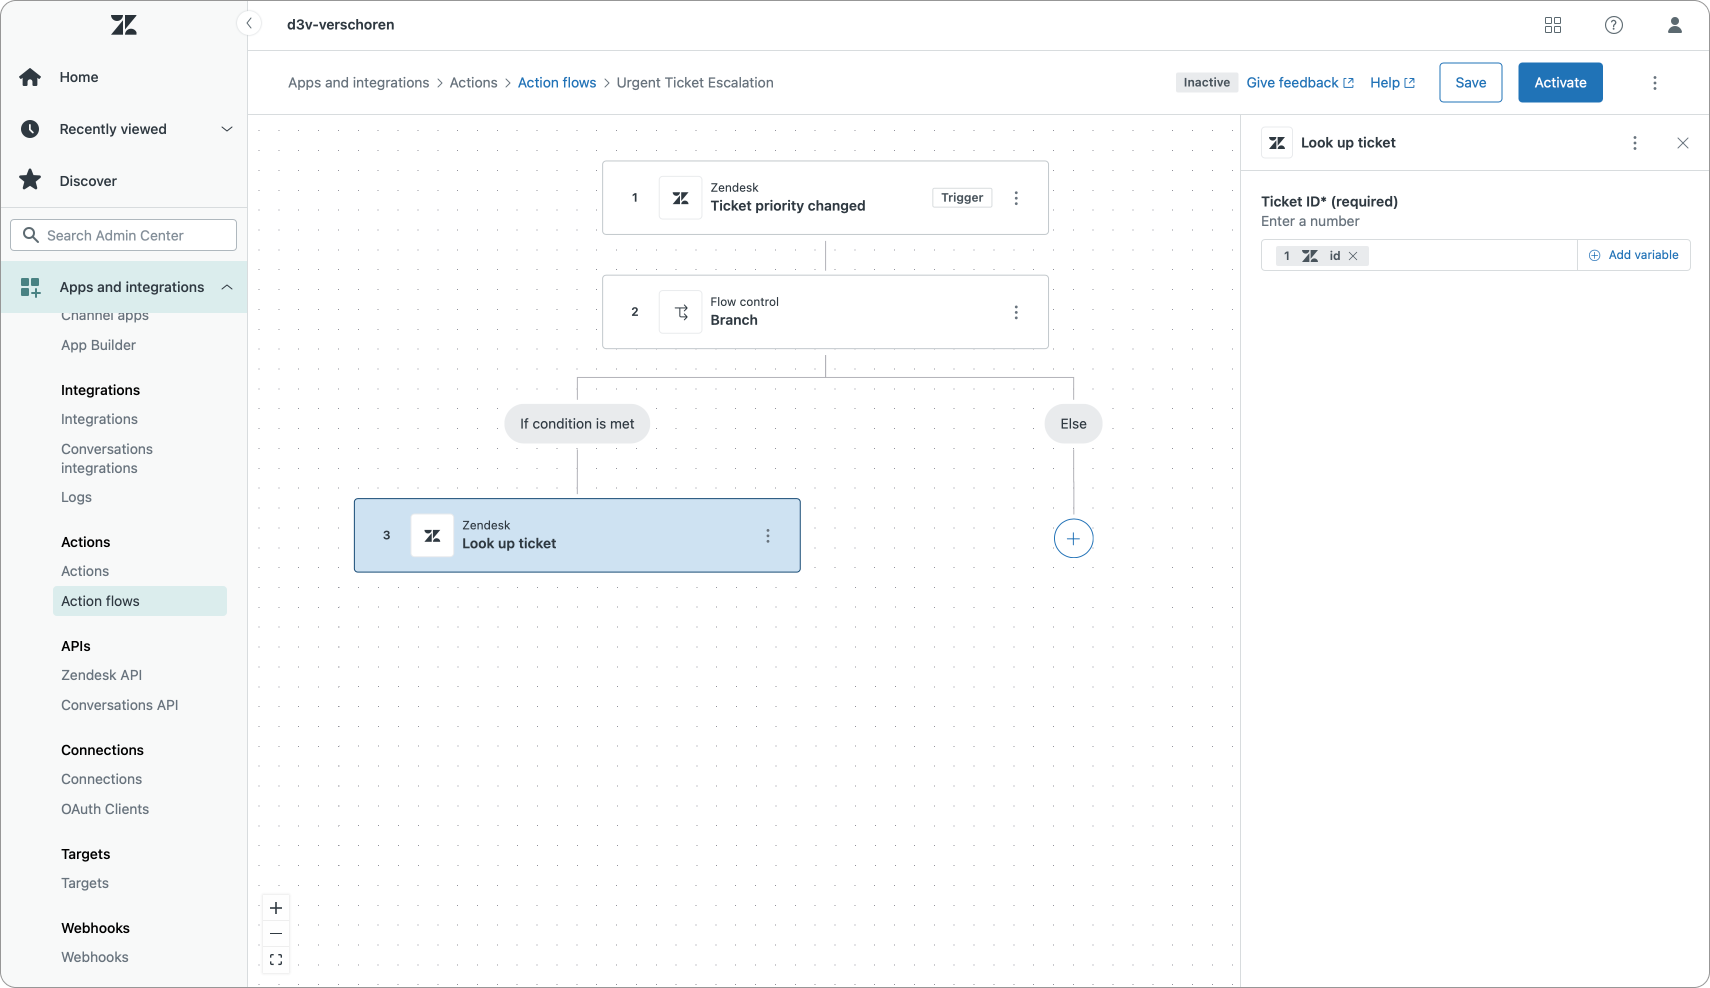Click the Else branch label
The image size is (1710, 988).
click(1073, 424)
